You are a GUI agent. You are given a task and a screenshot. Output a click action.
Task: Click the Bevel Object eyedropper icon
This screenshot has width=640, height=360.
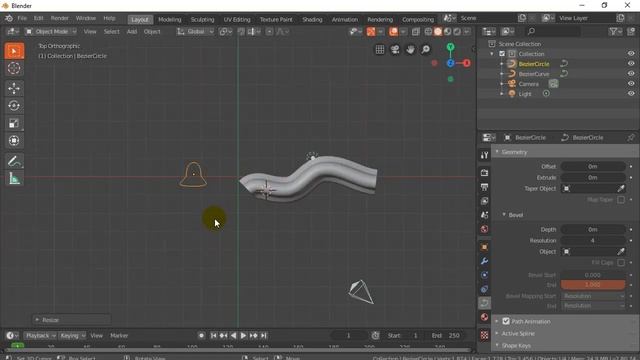point(620,251)
